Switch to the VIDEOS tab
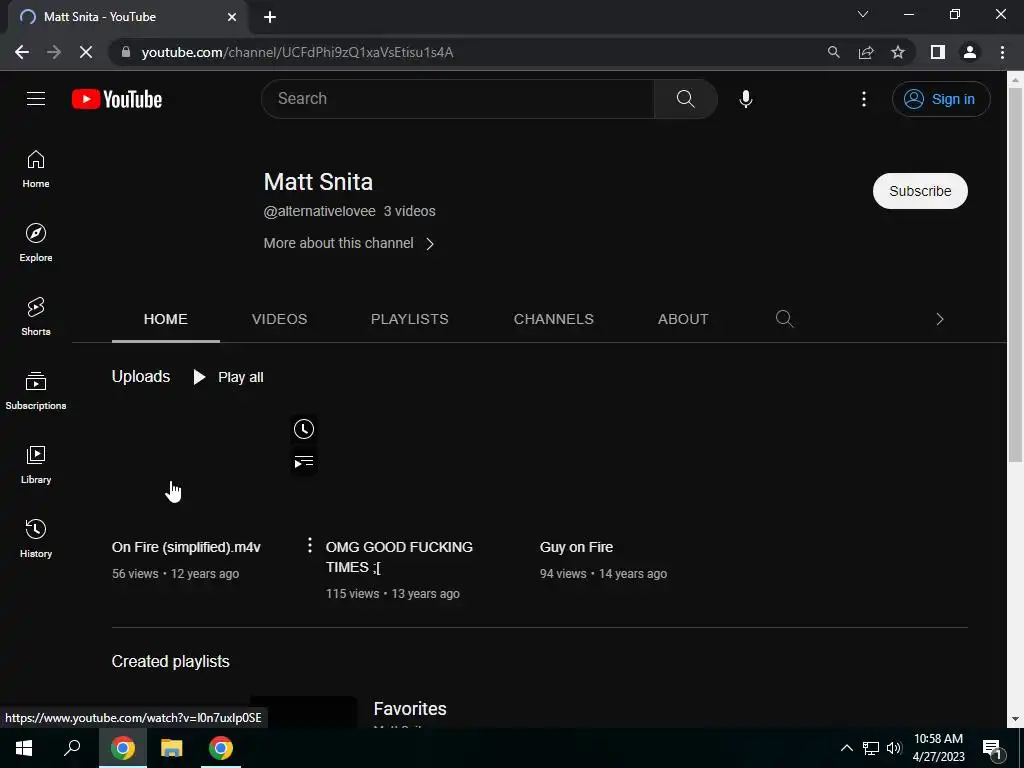The height and width of the screenshot is (768, 1024). click(x=280, y=319)
